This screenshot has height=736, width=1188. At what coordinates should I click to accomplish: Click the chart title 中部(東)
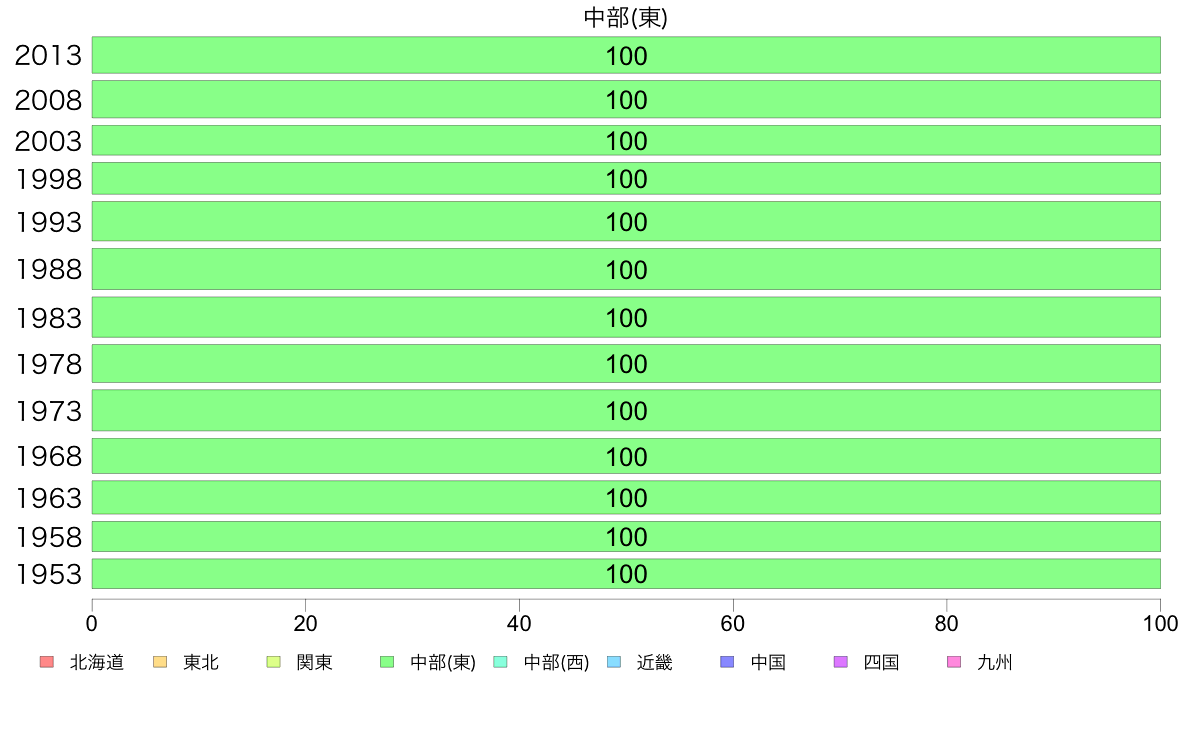click(x=626, y=17)
